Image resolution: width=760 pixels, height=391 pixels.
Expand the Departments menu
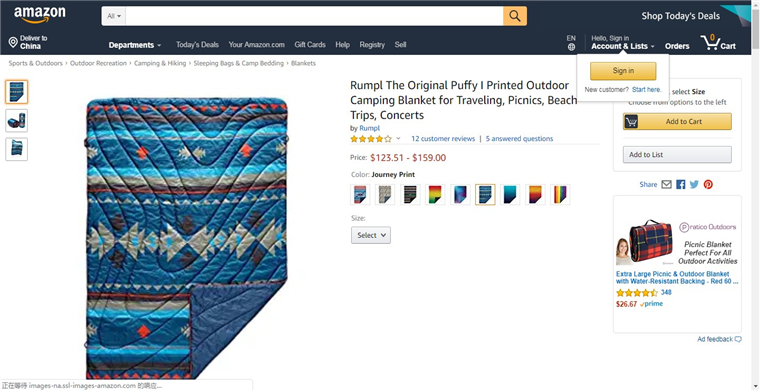135,45
